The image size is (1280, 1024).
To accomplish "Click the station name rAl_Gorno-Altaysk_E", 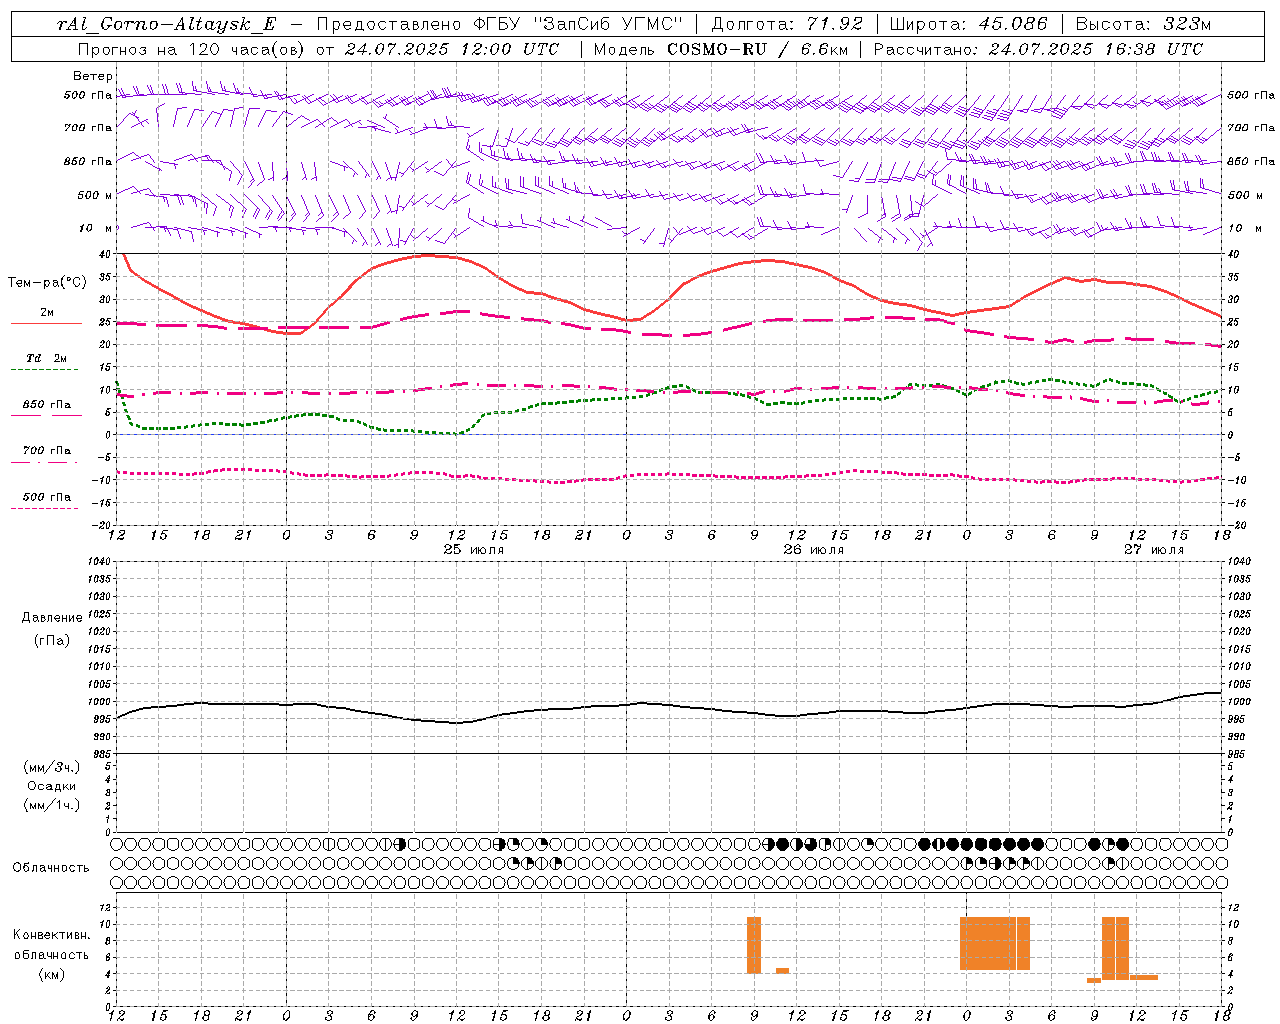I will pos(166,25).
